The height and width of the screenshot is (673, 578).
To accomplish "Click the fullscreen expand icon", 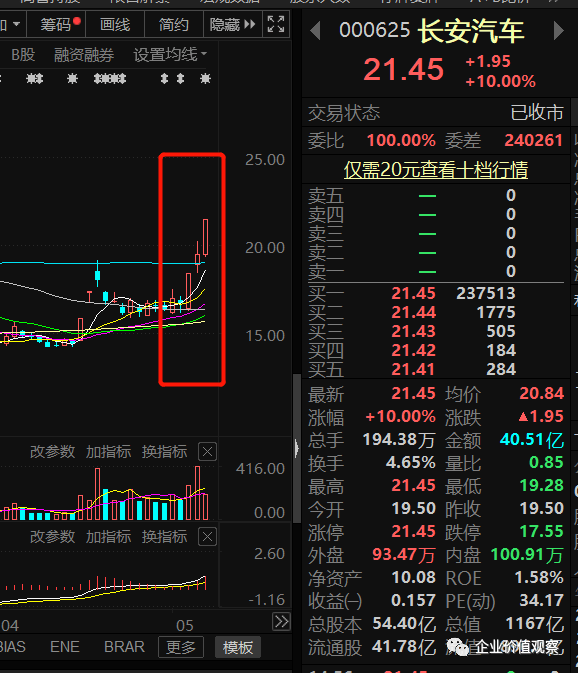I will click(275, 24).
